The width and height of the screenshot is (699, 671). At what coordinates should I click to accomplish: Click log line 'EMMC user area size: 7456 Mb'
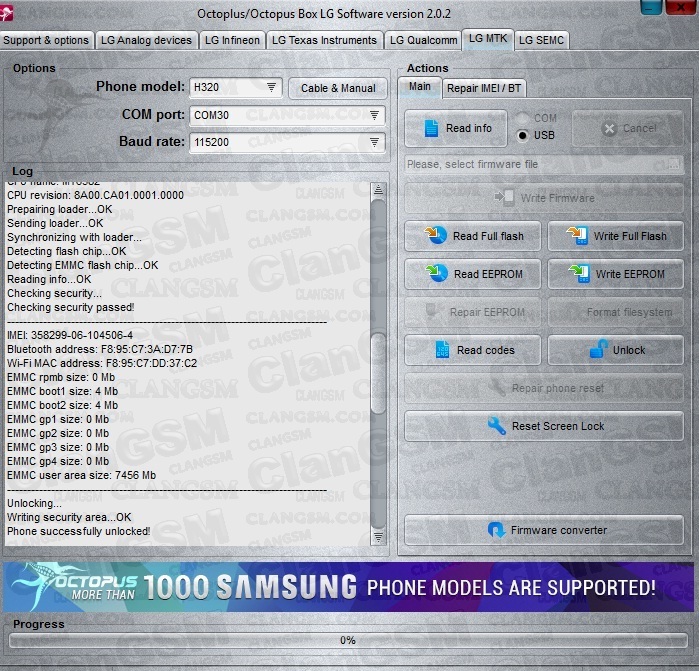(82, 475)
